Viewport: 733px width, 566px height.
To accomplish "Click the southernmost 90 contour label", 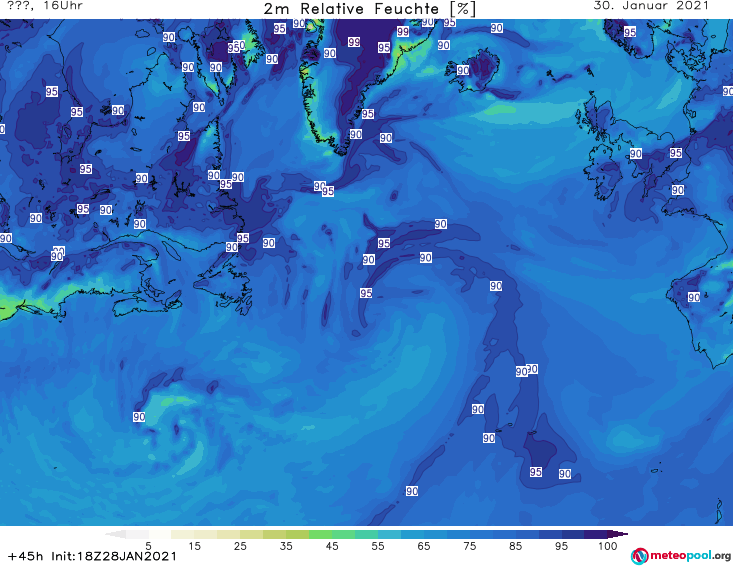I will point(412,491).
